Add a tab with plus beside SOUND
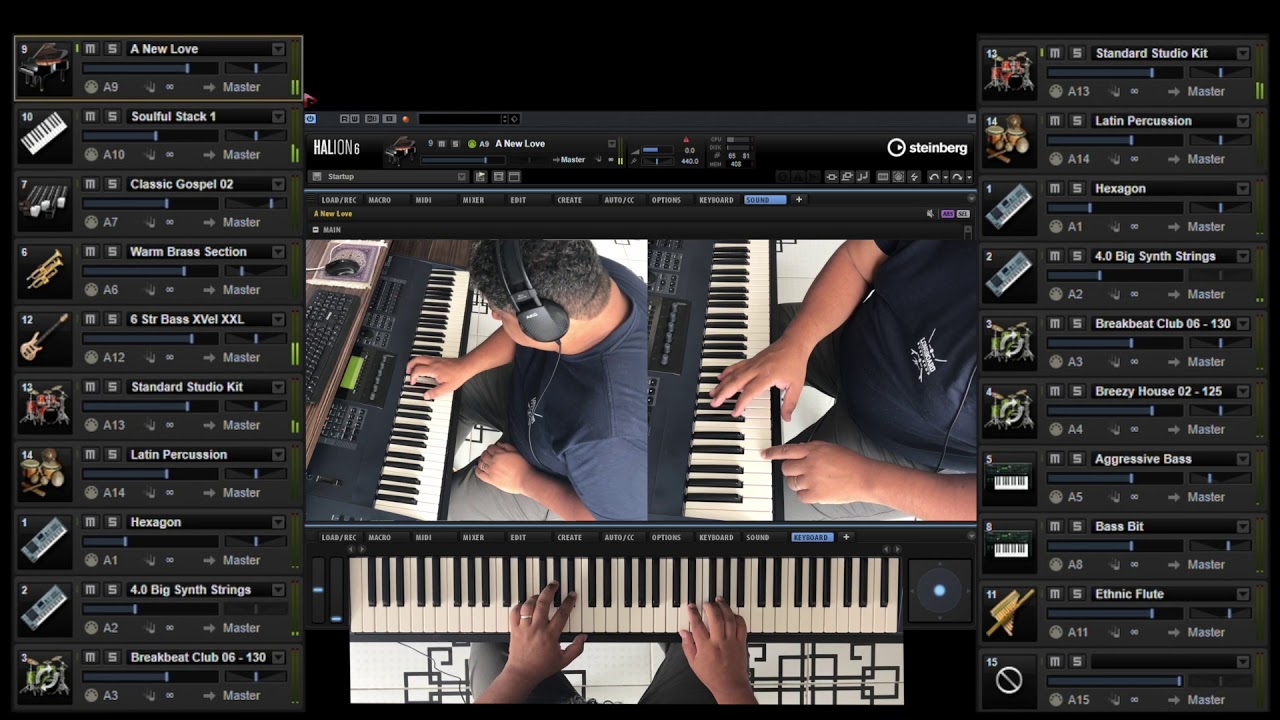The image size is (1280, 720). point(799,200)
